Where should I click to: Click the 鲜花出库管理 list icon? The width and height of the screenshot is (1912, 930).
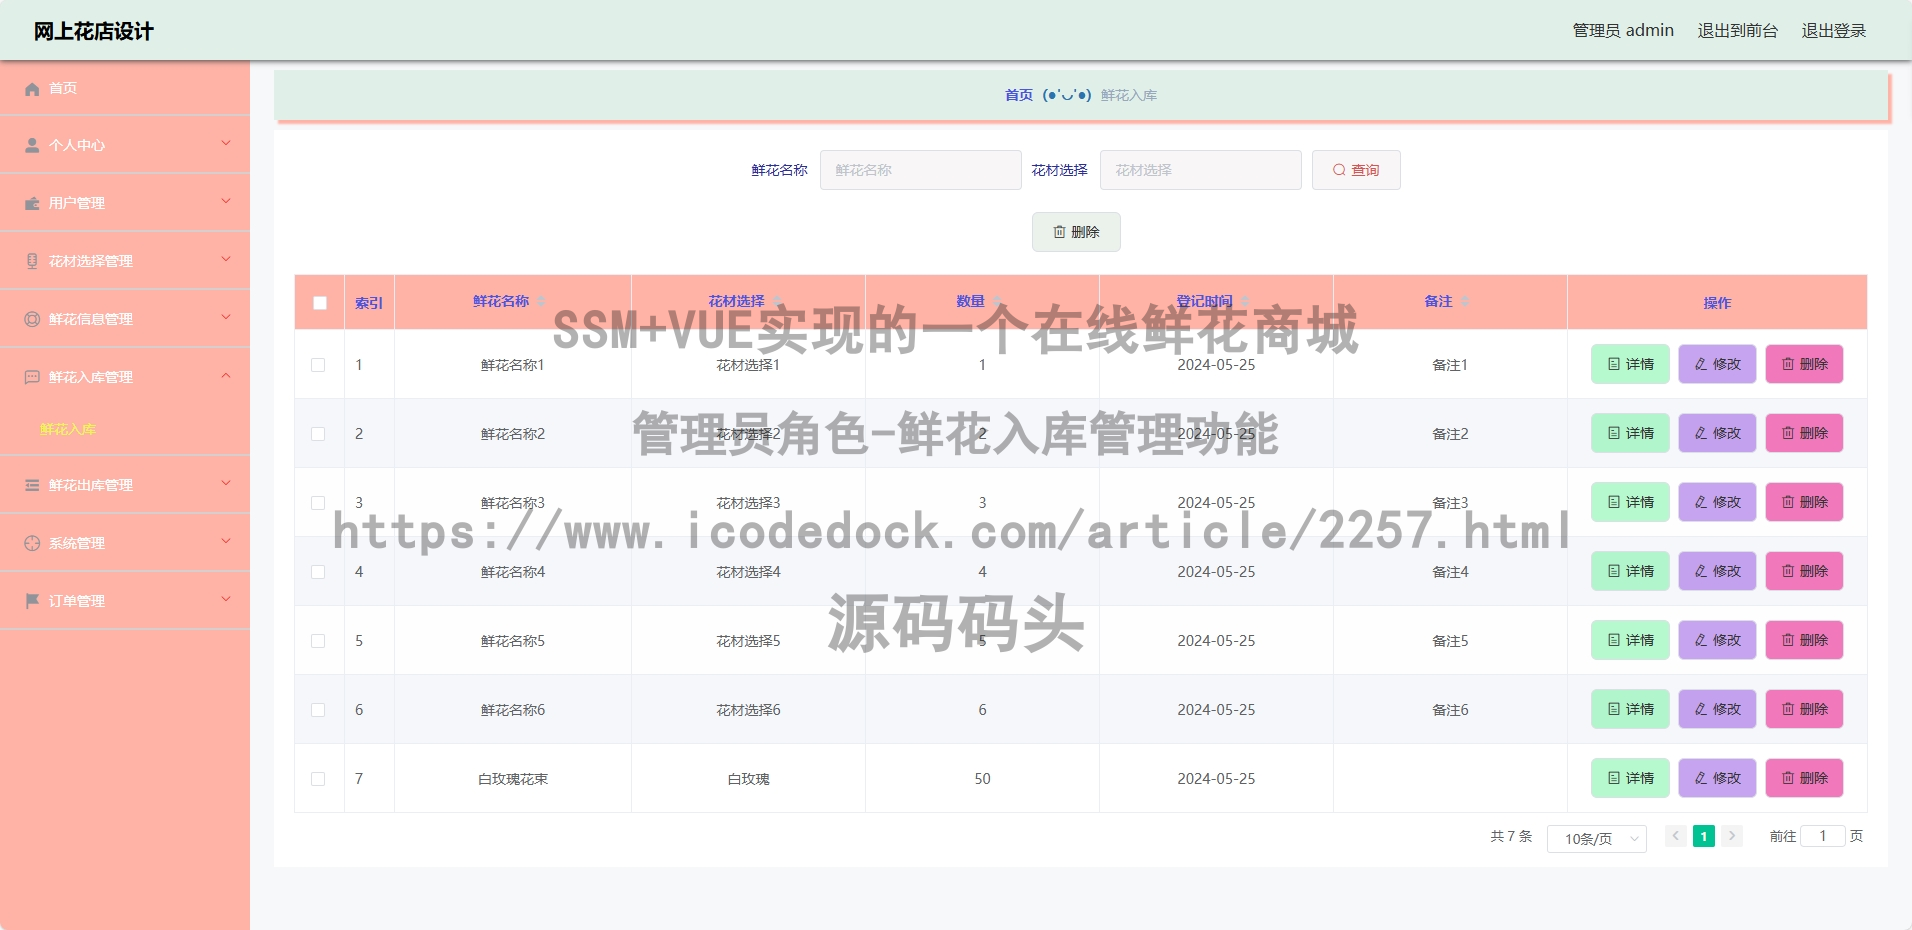pyautogui.click(x=32, y=485)
